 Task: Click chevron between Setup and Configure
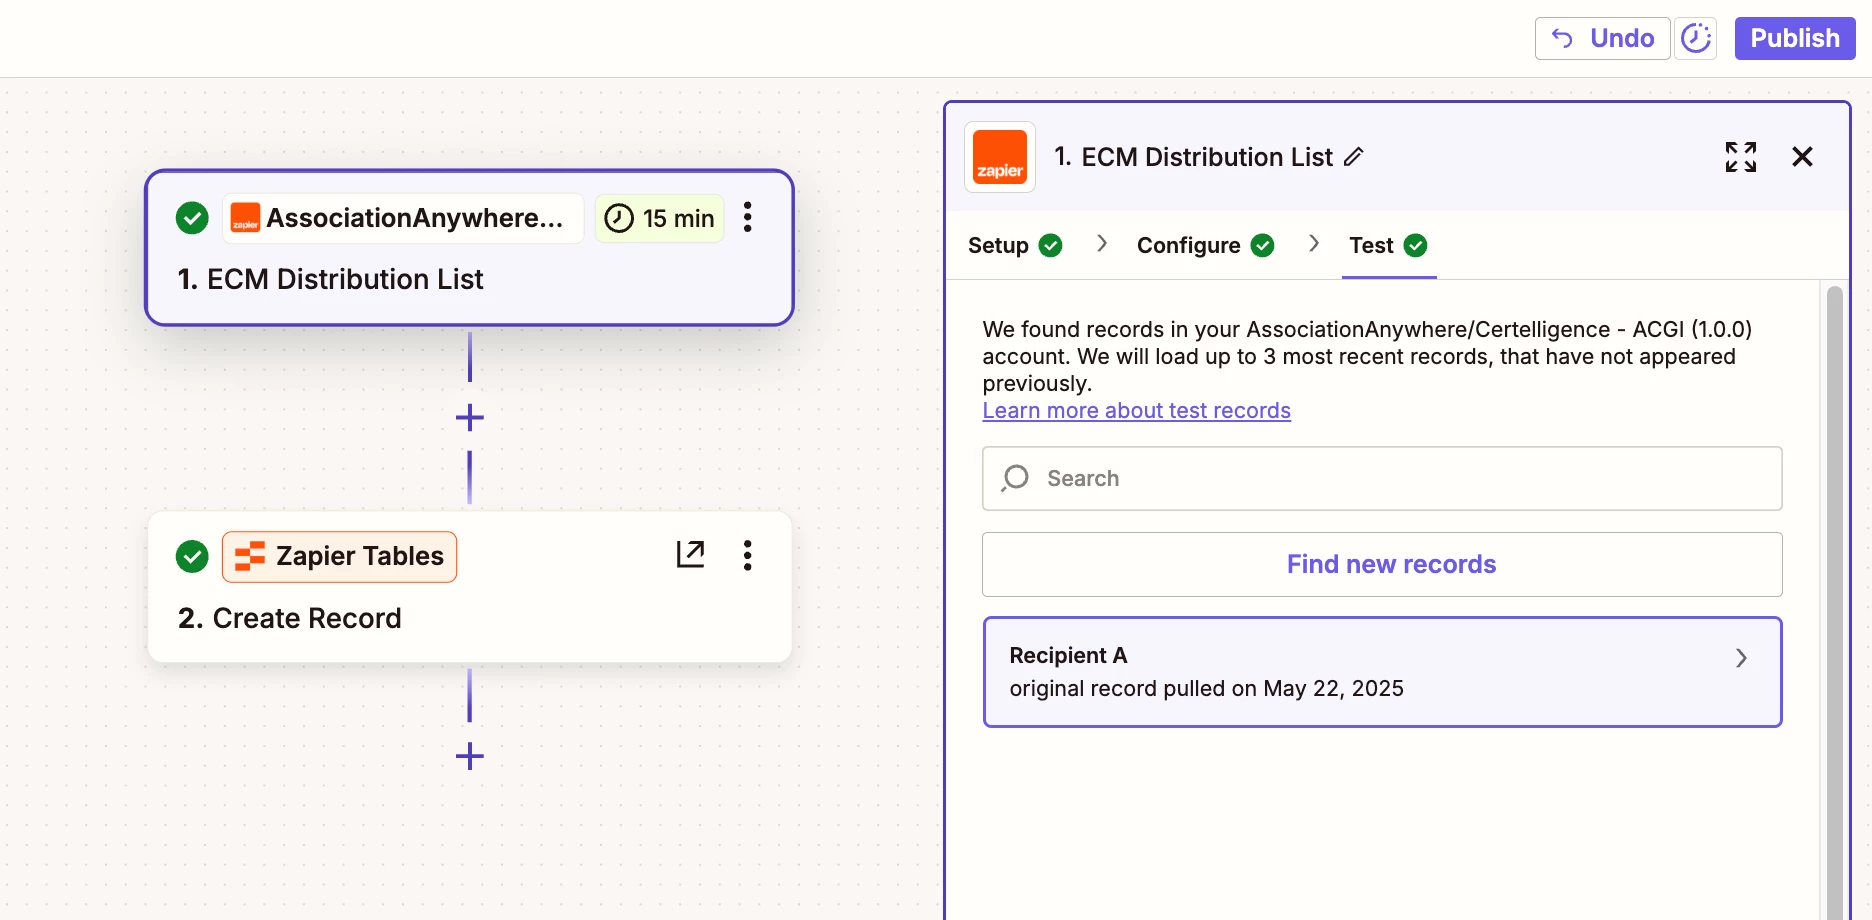pyautogui.click(x=1101, y=244)
